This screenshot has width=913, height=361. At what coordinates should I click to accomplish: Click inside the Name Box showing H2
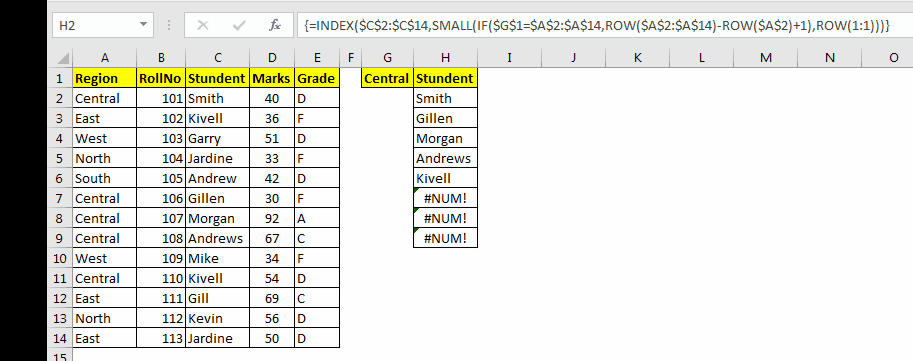(95, 26)
